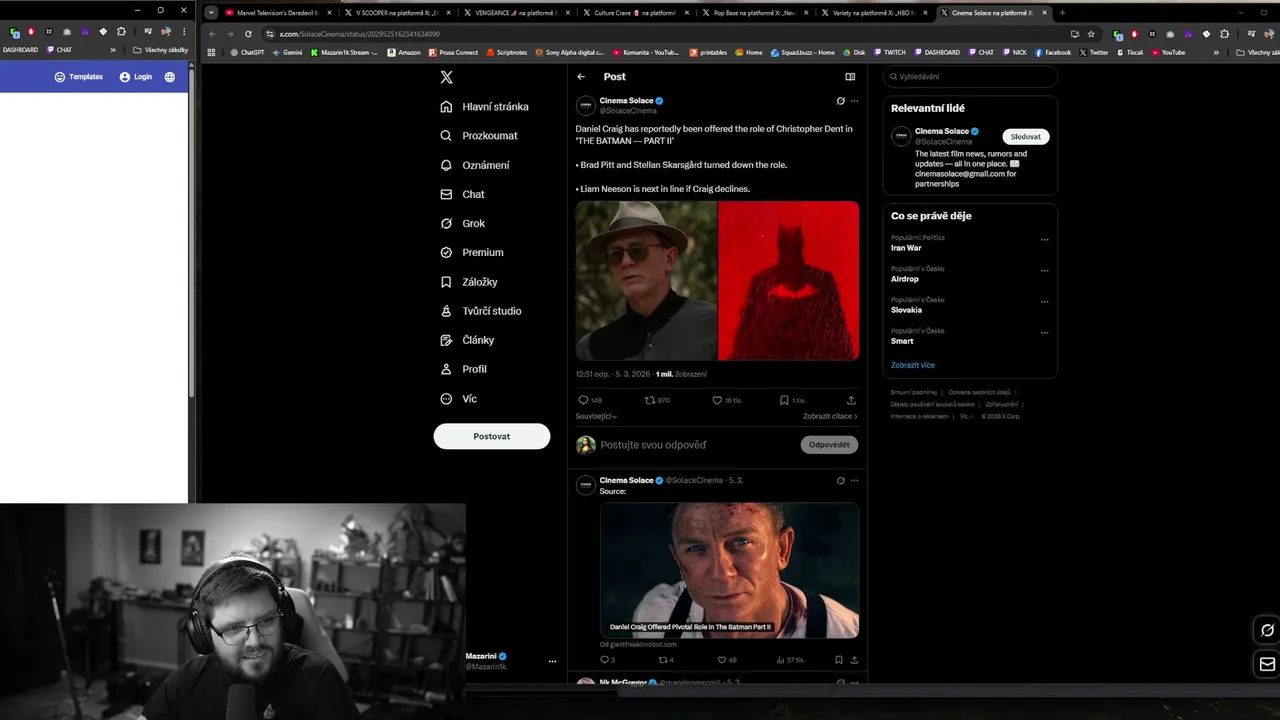Screen dimensions: 1280x720
Task: Go back using the Post arrow
Action: point(581,77)
